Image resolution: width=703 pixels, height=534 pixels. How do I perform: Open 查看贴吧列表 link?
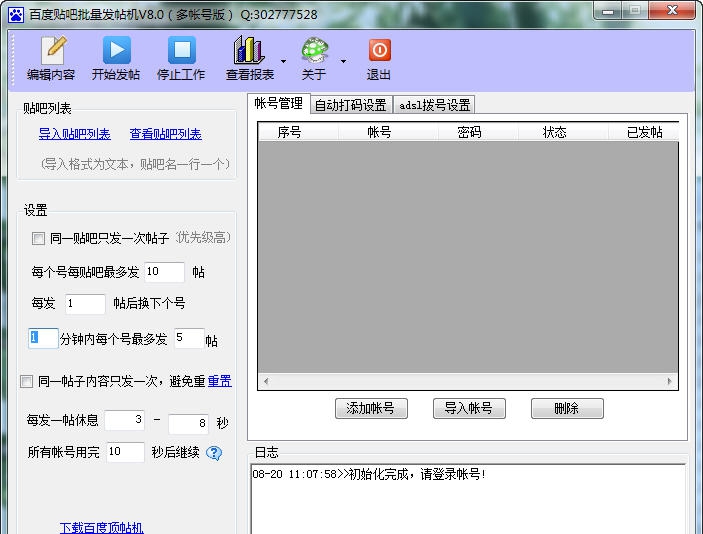click(165, 134)
